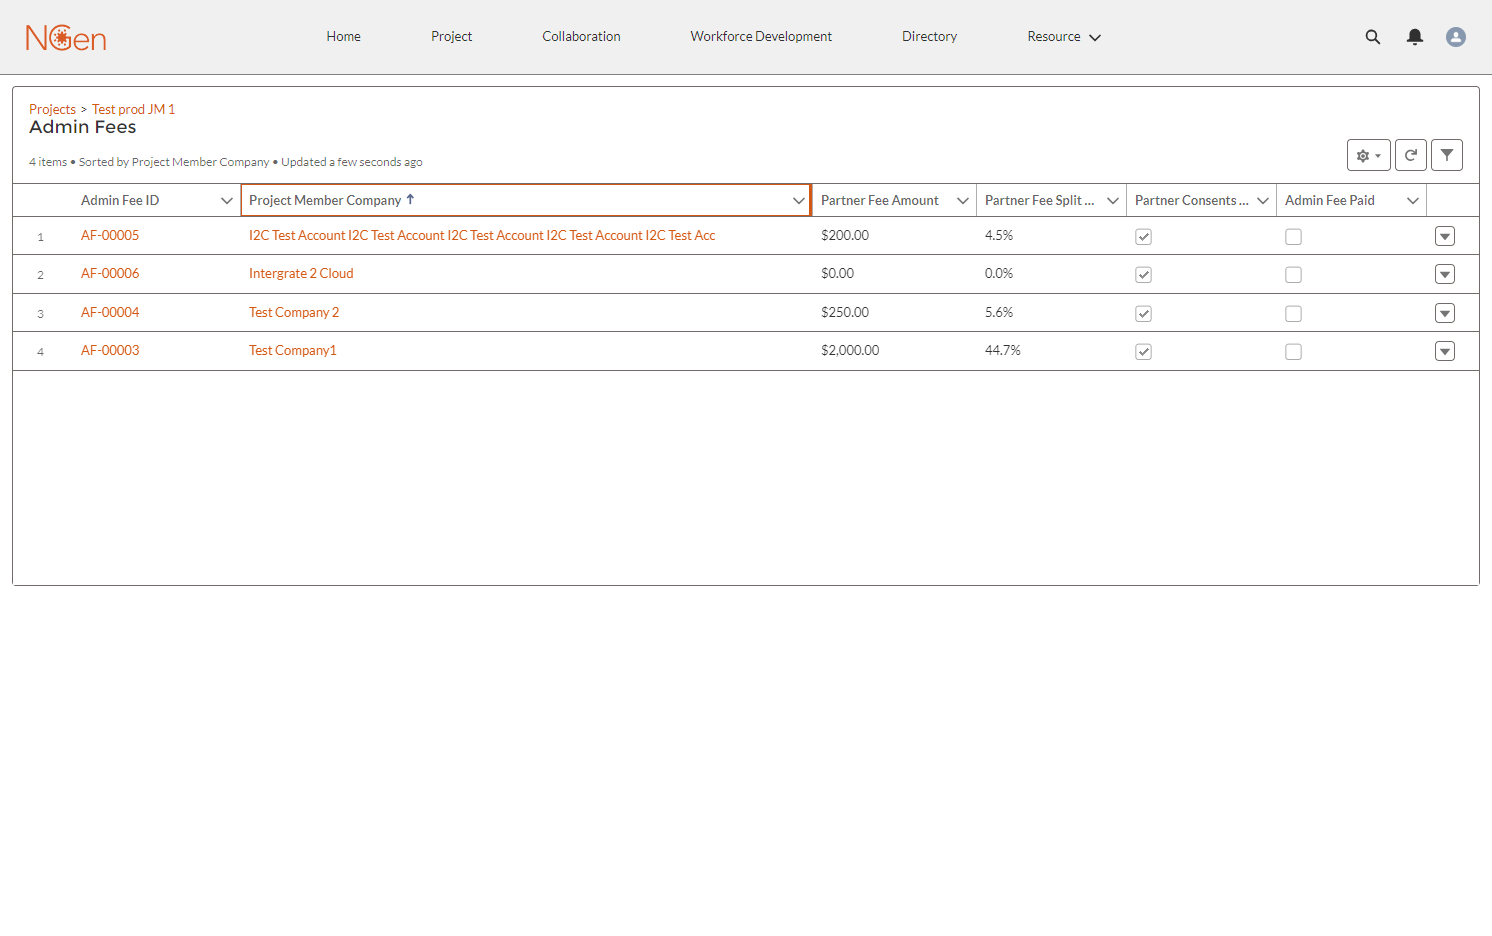Toggle Partner Consents checkbox for AF-00004
This screenshot has width=1492, height=936.
point(1144,314)
